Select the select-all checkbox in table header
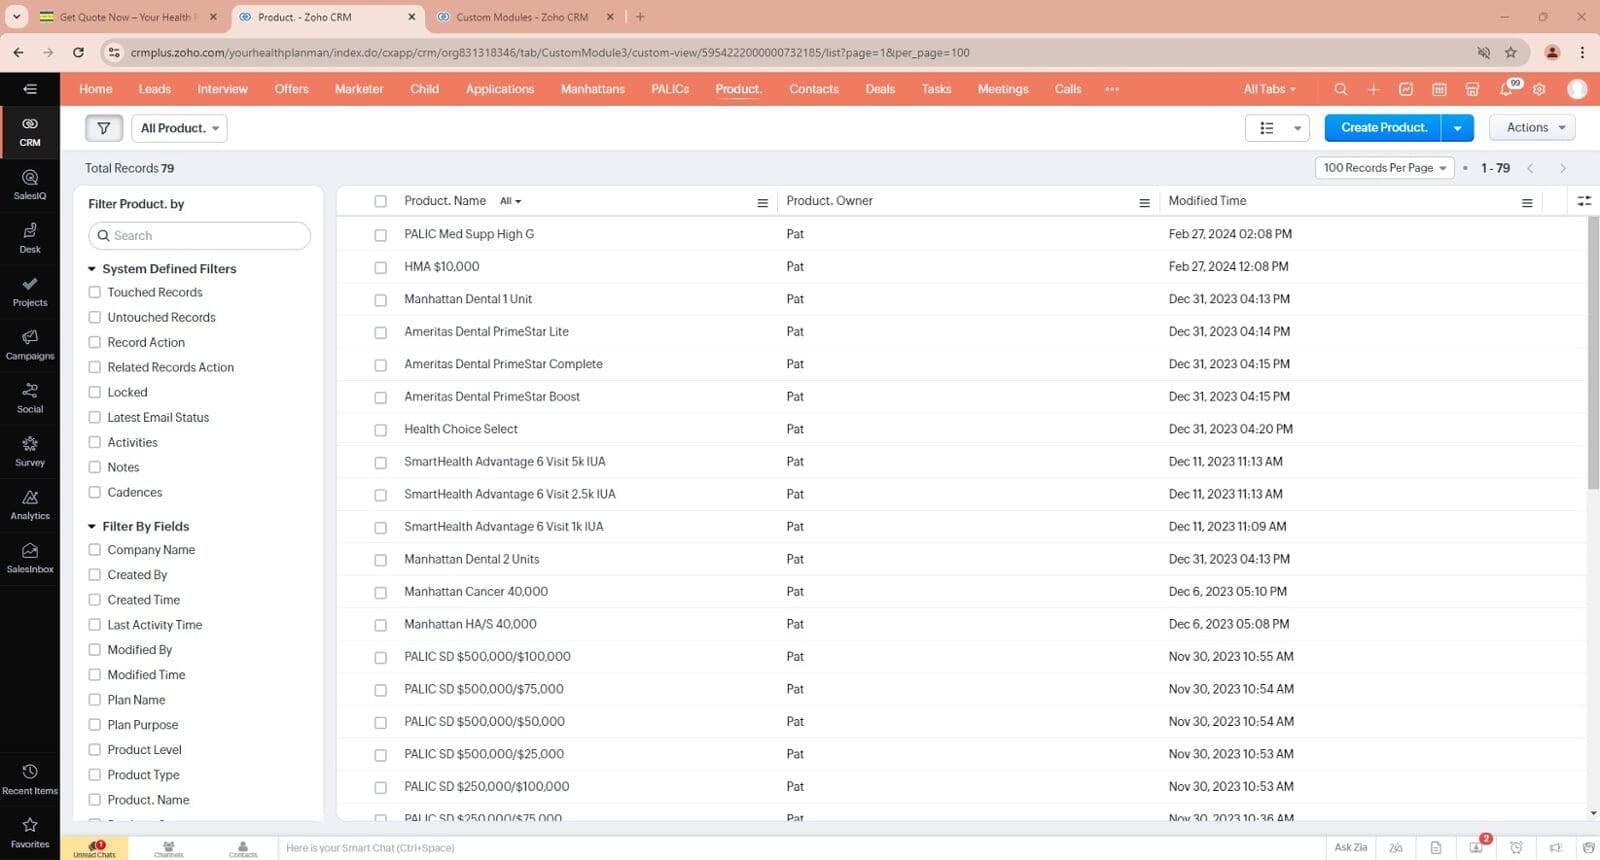 coord(380,201)
